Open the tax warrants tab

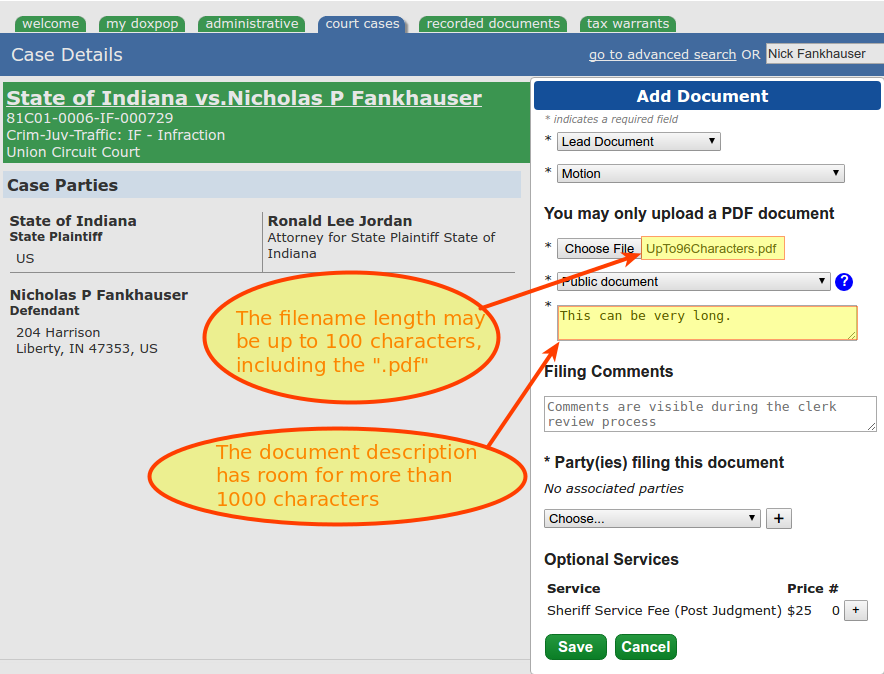(627, 23)
